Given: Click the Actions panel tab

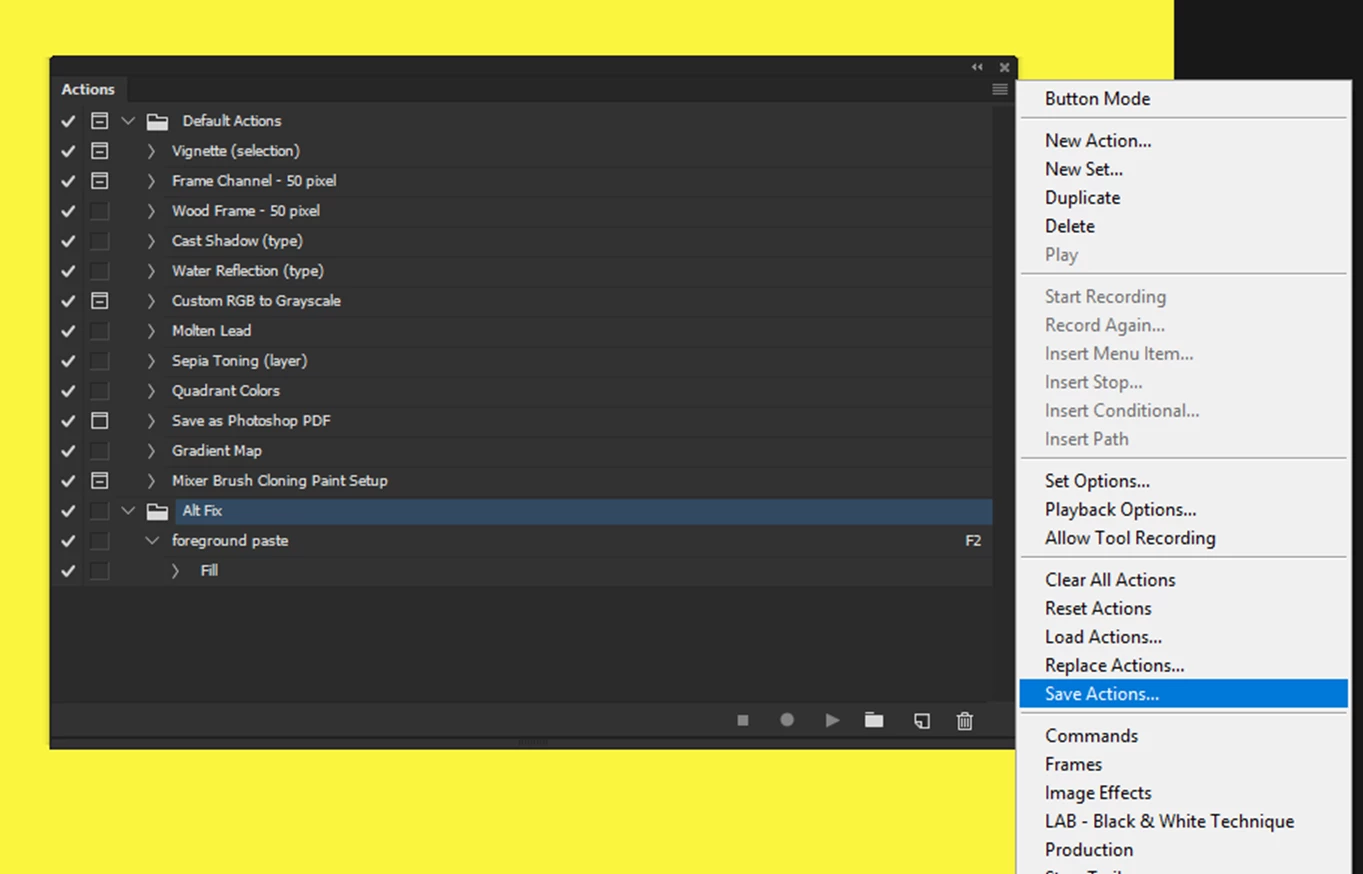Looking at the screenshot, I should [x=88, y=89].
